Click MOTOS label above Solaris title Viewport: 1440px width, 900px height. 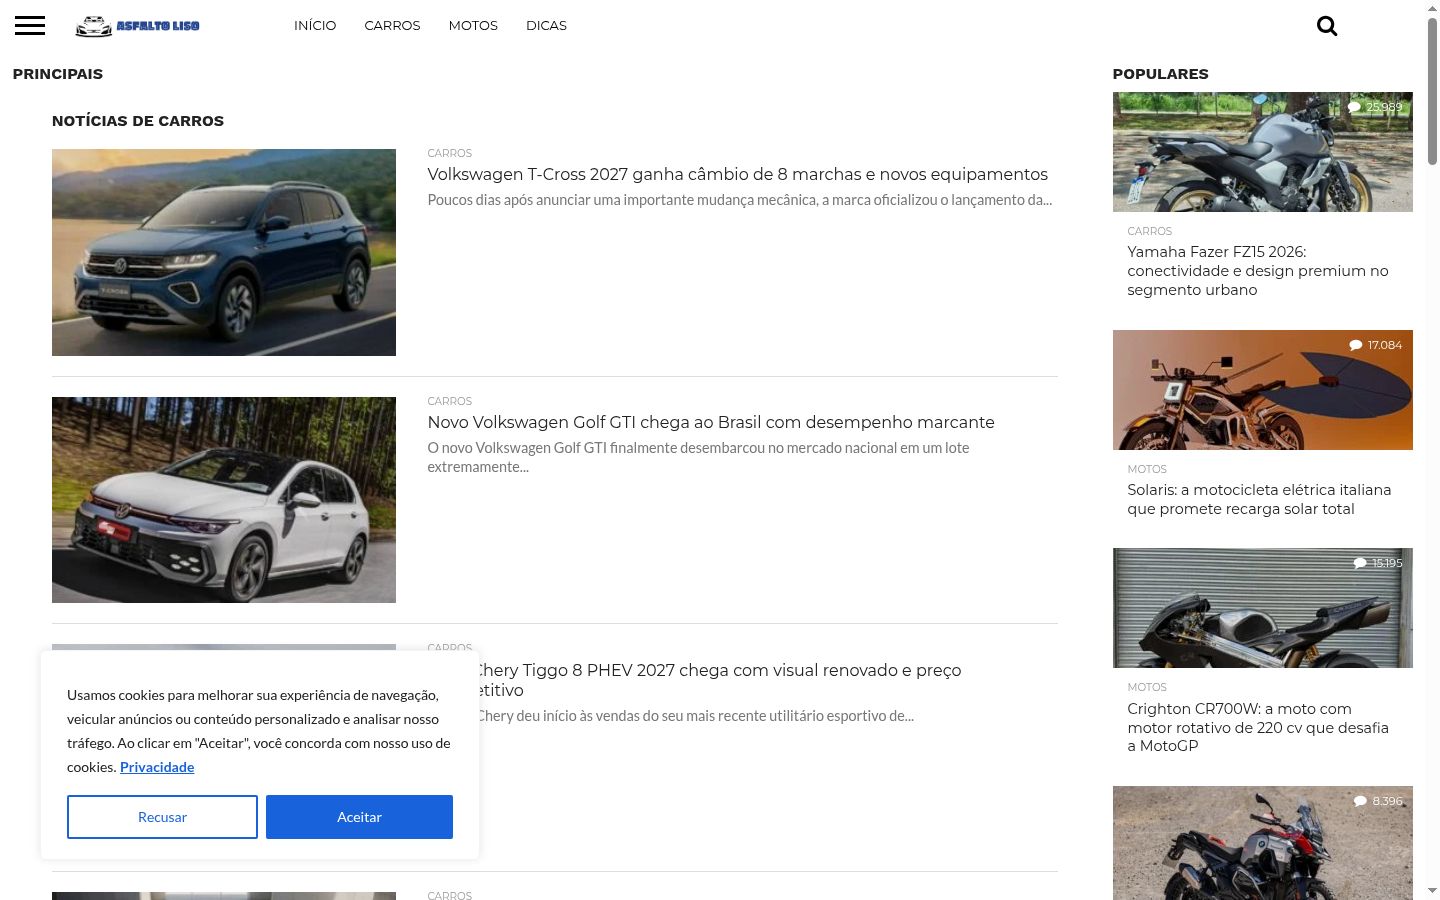point(1147,469)
